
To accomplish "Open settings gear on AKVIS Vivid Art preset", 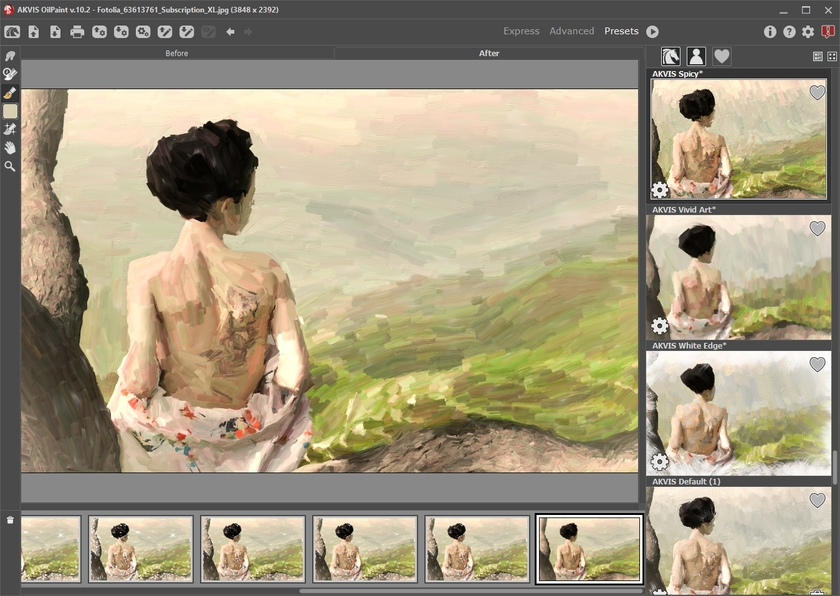I will [x=660, y=326].
